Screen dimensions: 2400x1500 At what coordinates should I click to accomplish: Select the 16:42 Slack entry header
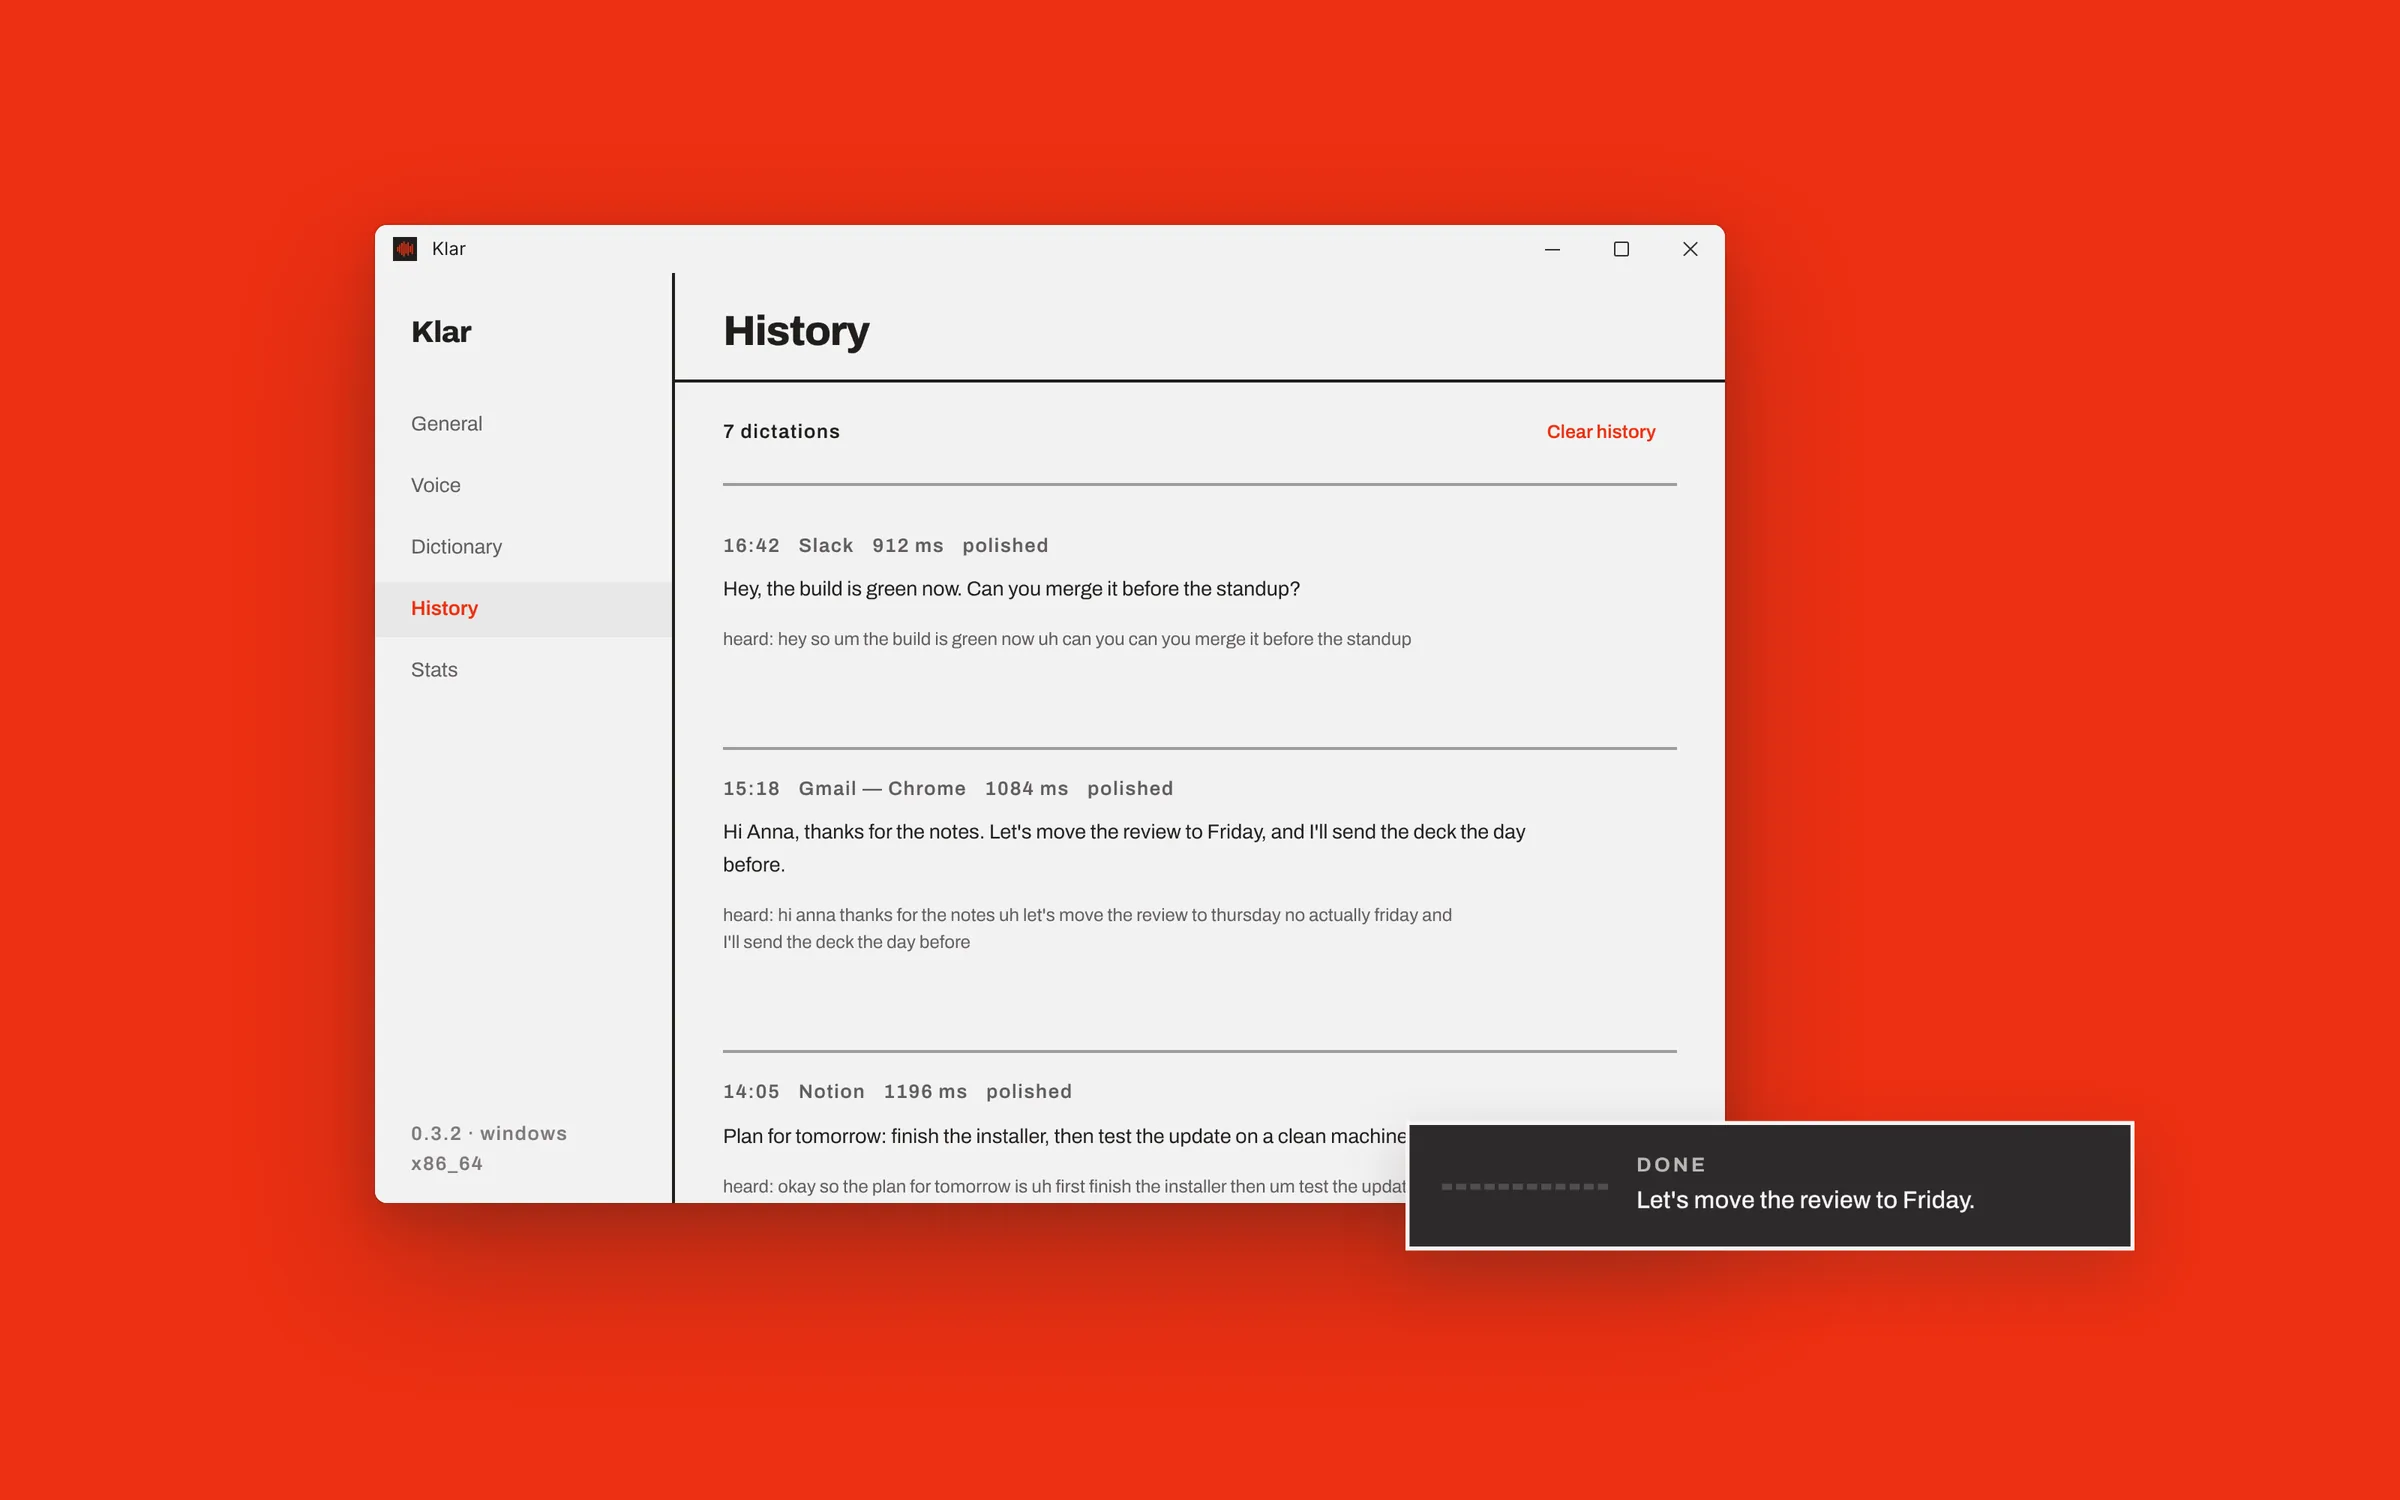point(886,546)
